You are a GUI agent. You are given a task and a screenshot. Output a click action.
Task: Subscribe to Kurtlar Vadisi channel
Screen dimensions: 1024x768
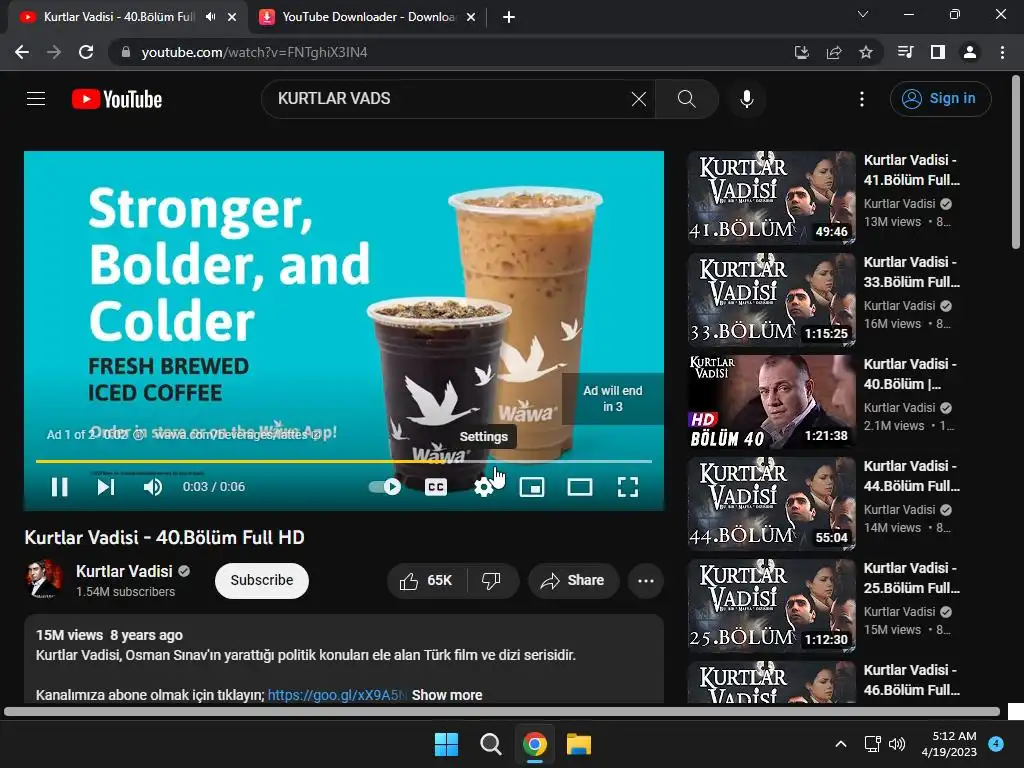262,581
